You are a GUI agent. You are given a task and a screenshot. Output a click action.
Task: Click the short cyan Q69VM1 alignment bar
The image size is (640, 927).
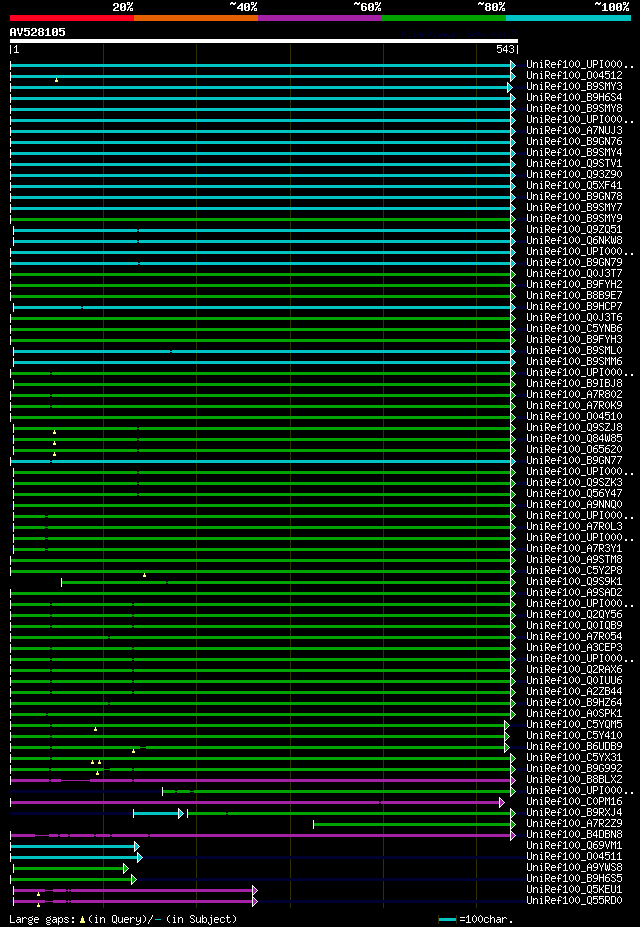pos(74,846)
